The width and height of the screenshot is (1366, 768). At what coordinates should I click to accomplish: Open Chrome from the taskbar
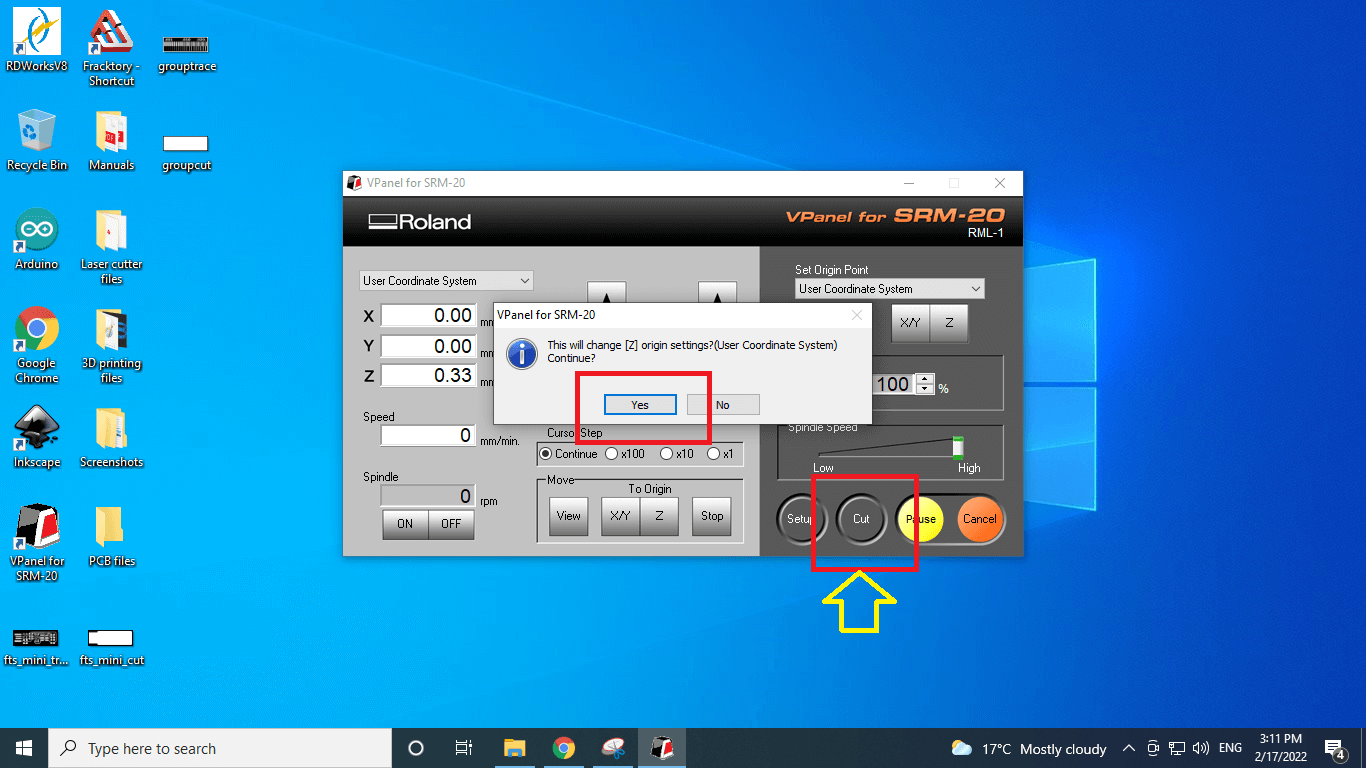pos(564,748)
